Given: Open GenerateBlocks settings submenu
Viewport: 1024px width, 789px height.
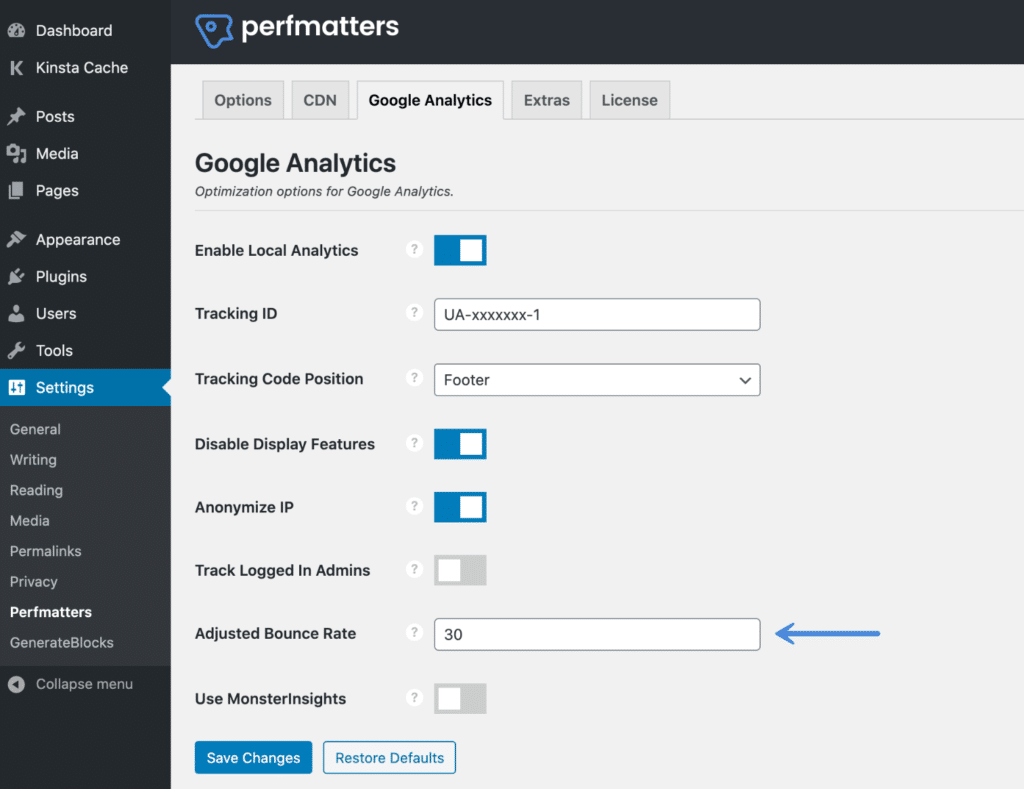Looking at the screenshot, I should click(x=62, y=643).
